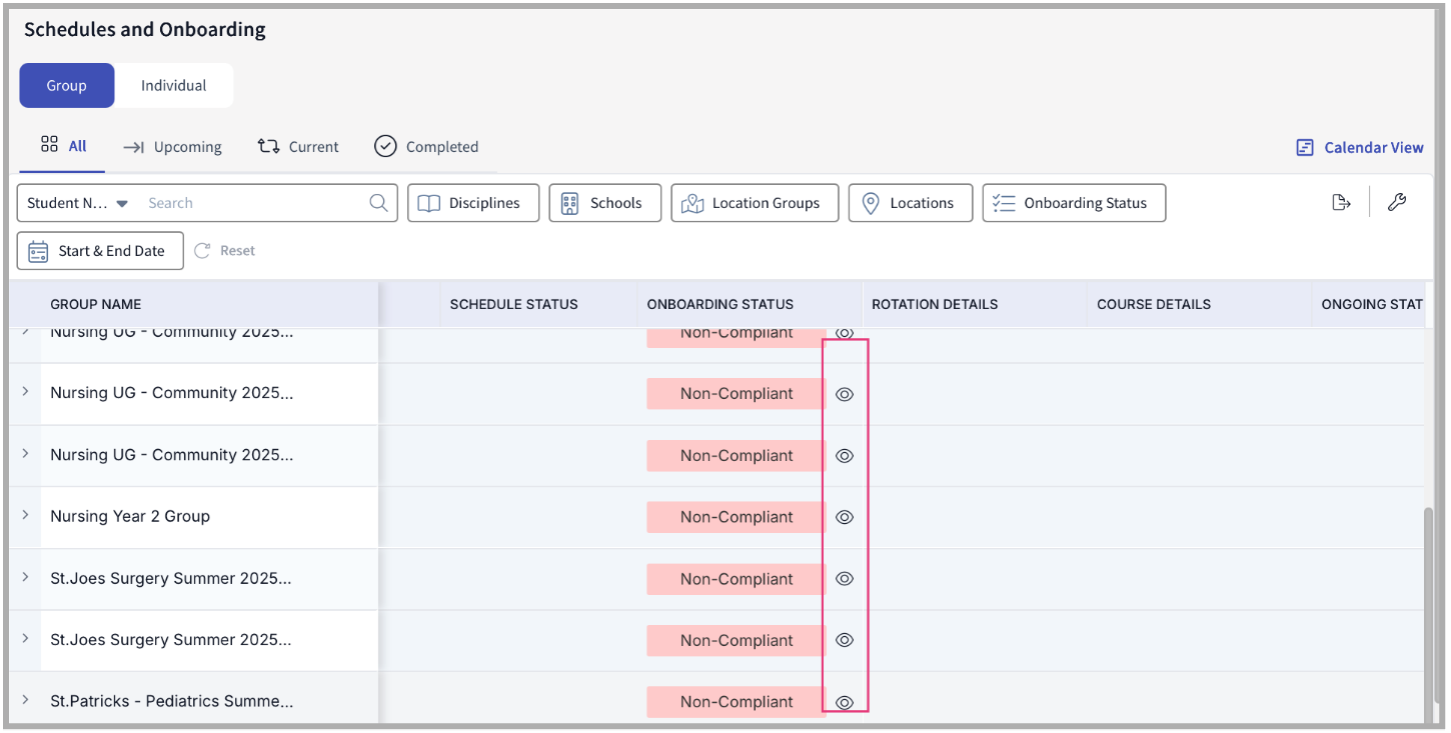
Task: Click the eye icon for St.Patricks Pediatrics row
Action: click(844, 702)
